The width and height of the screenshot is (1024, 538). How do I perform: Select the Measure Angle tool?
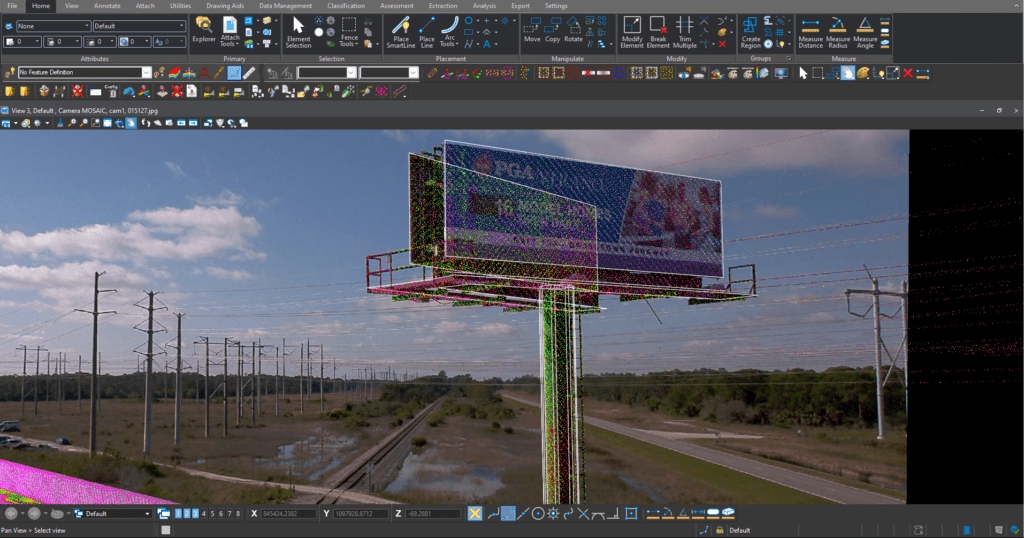coord(865,33)
